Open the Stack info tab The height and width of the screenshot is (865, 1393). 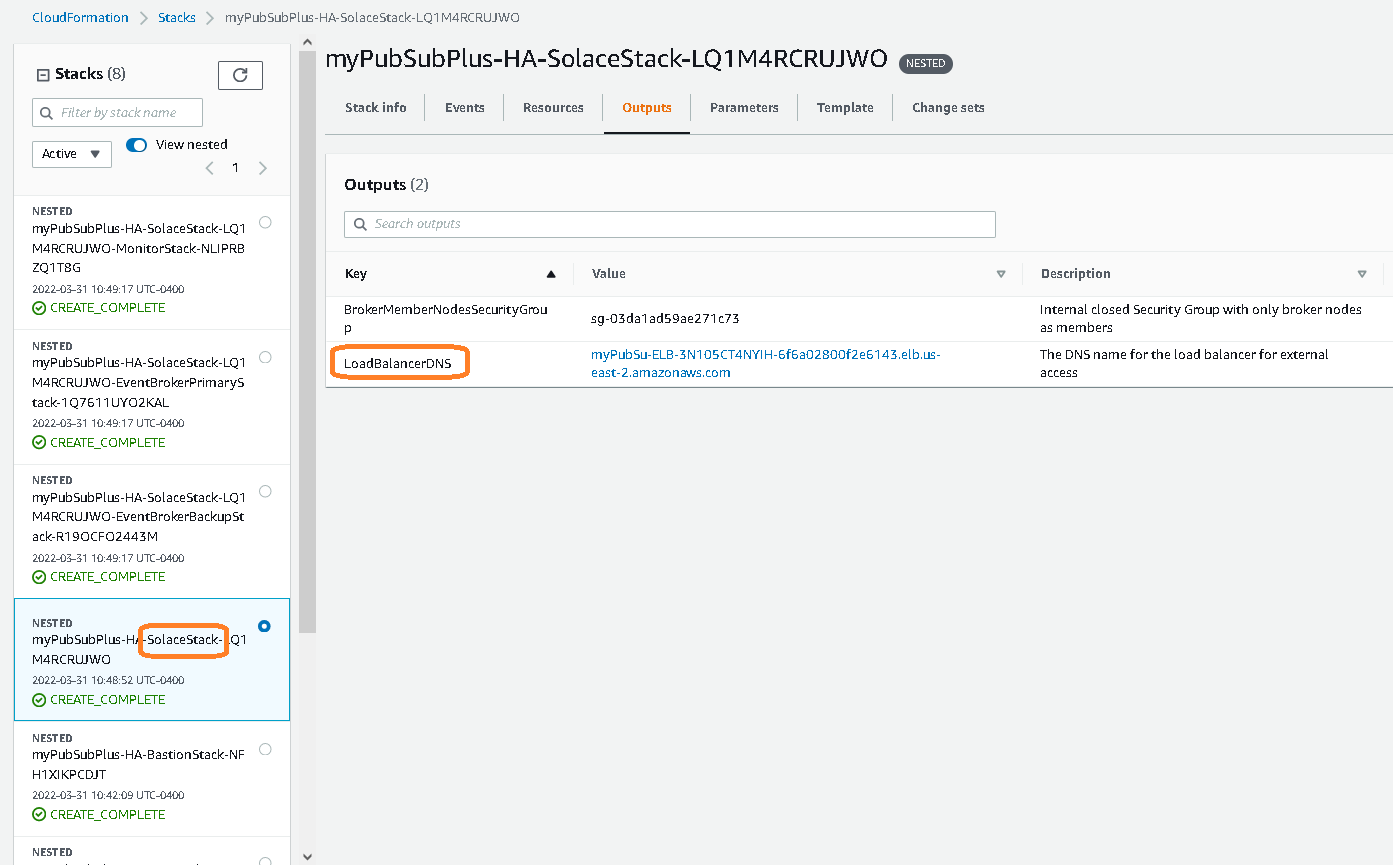pyautogui.click(x=376, y=108)
